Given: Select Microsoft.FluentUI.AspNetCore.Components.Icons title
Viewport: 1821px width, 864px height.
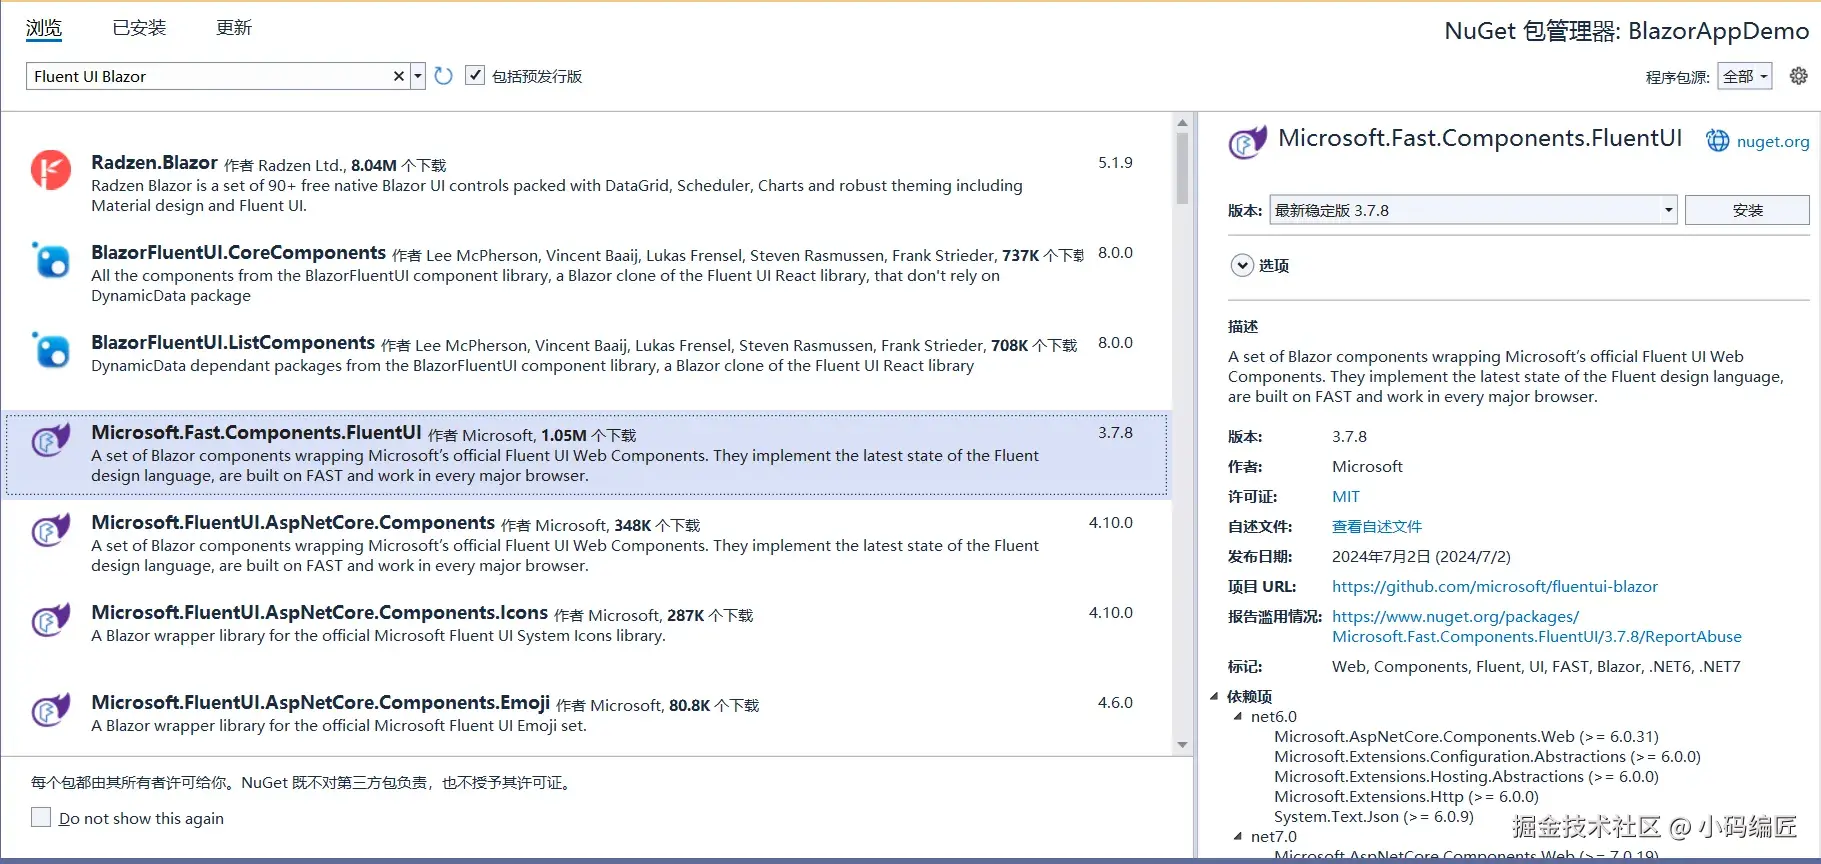Looking at the screenshot, I should point(319,613).
